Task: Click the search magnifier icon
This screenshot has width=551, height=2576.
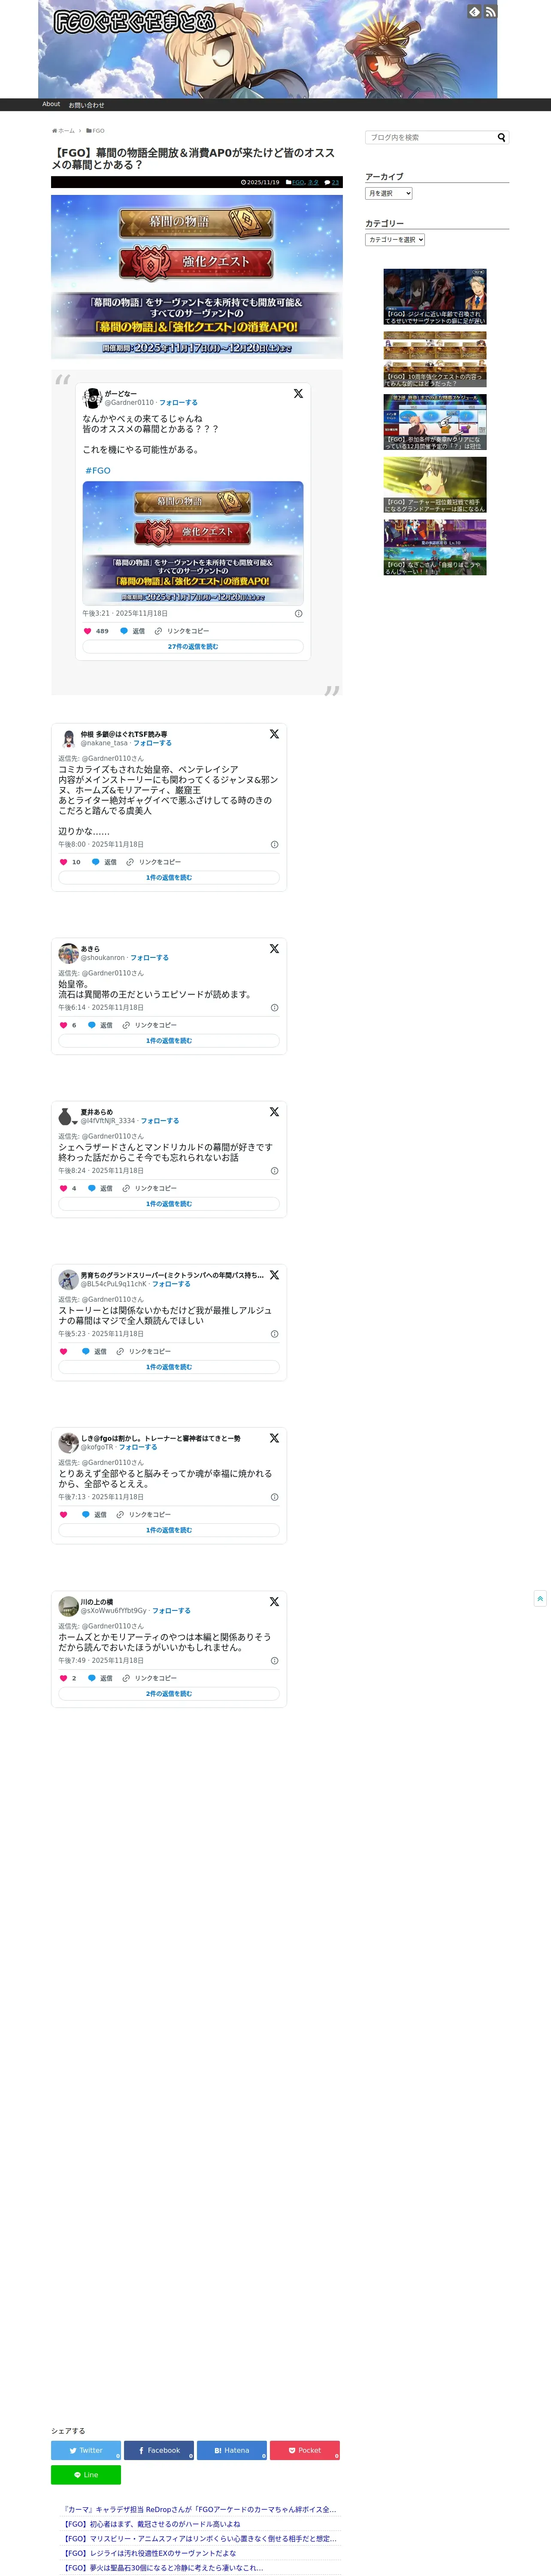Action: [502, 137]
